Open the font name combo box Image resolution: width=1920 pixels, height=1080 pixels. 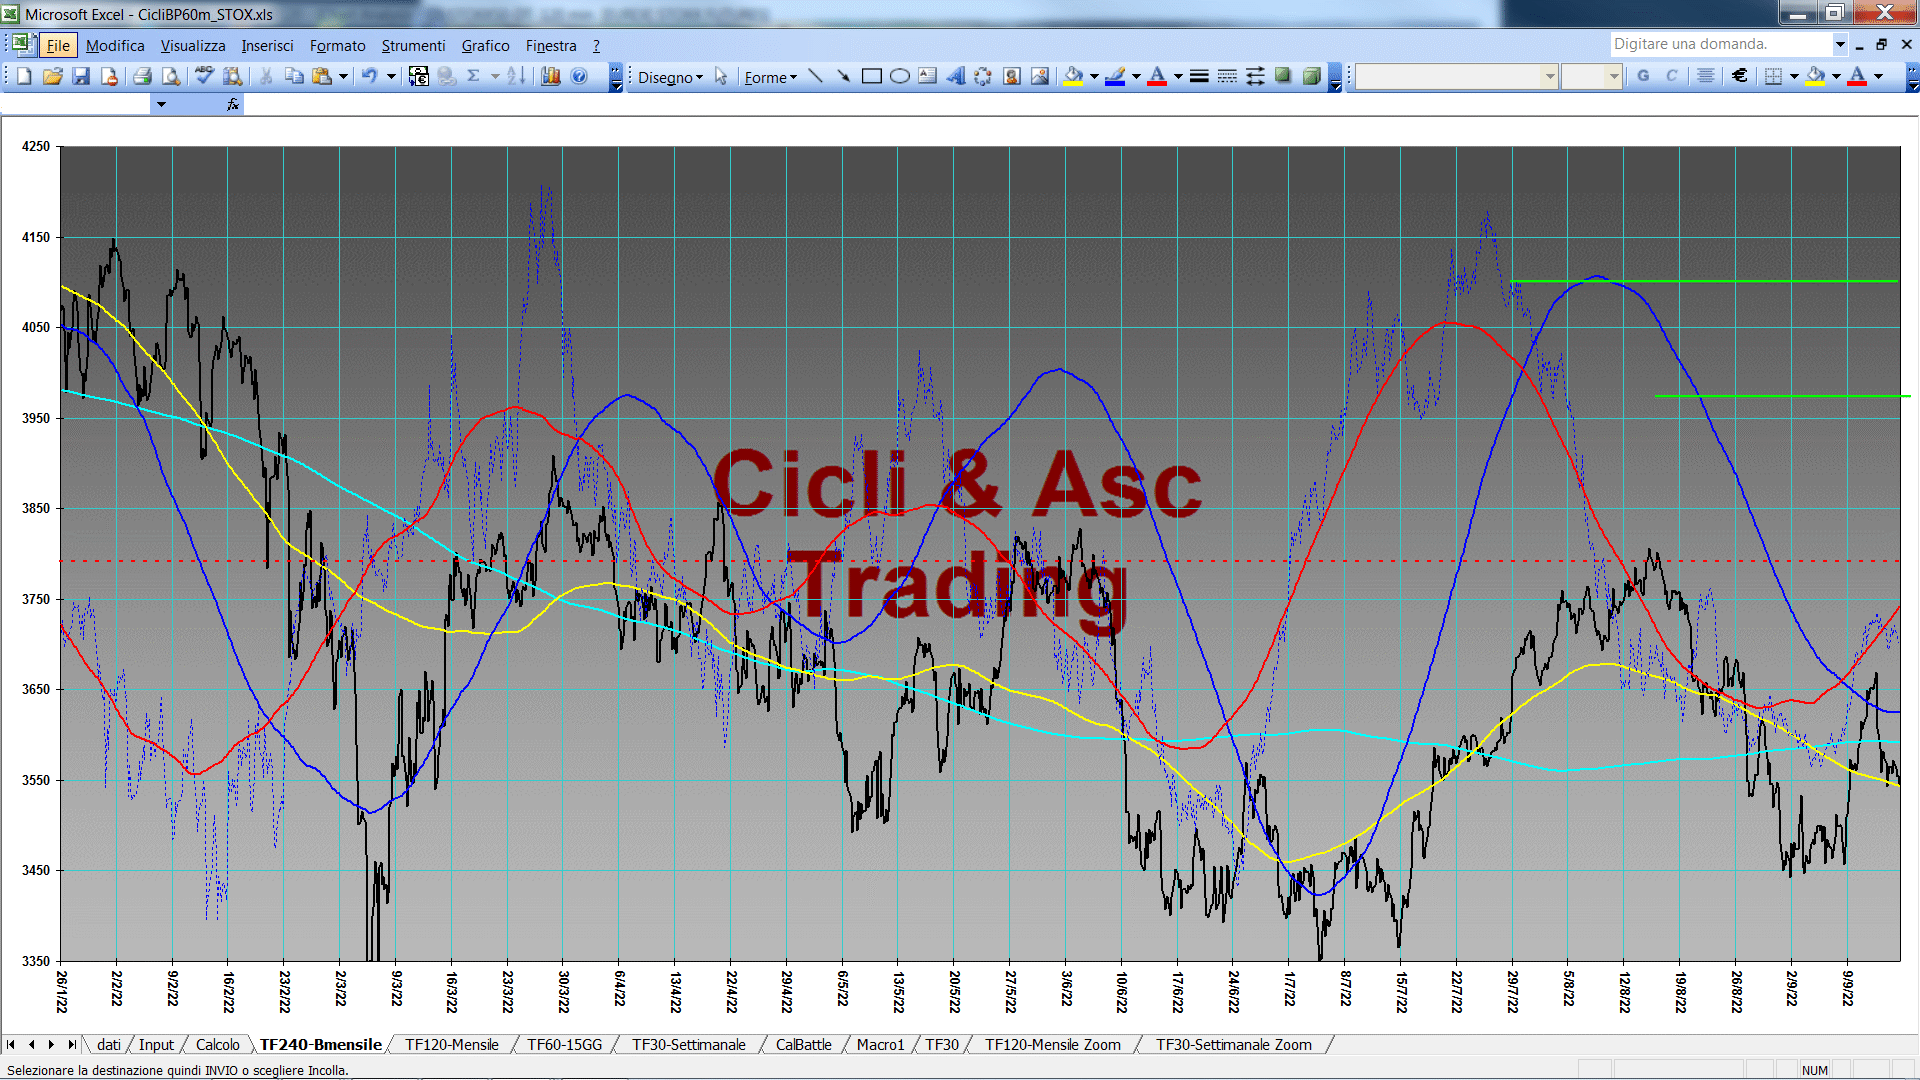pos(1457,76)
